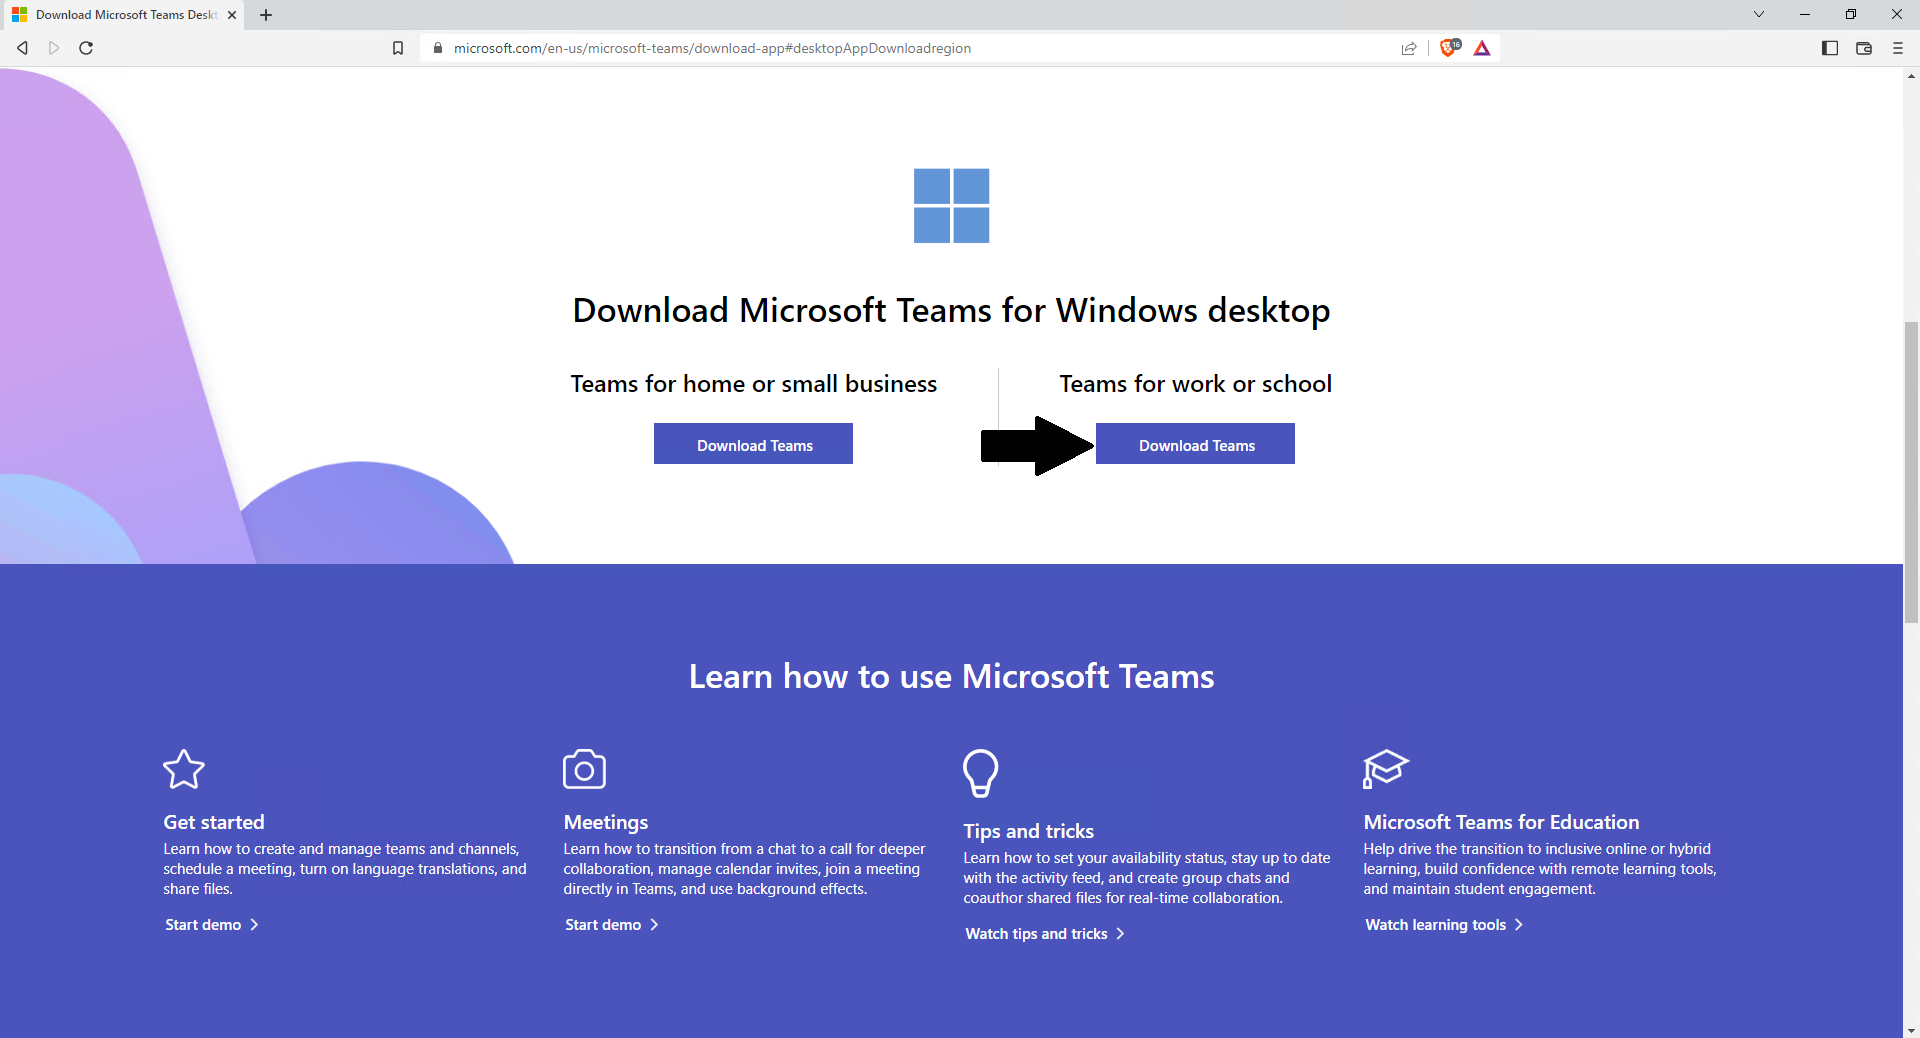Image resolution: width=1920 pixels, height=1038 pixels.
Task: Open site info via the padlock icon
Action: point(438,48)
